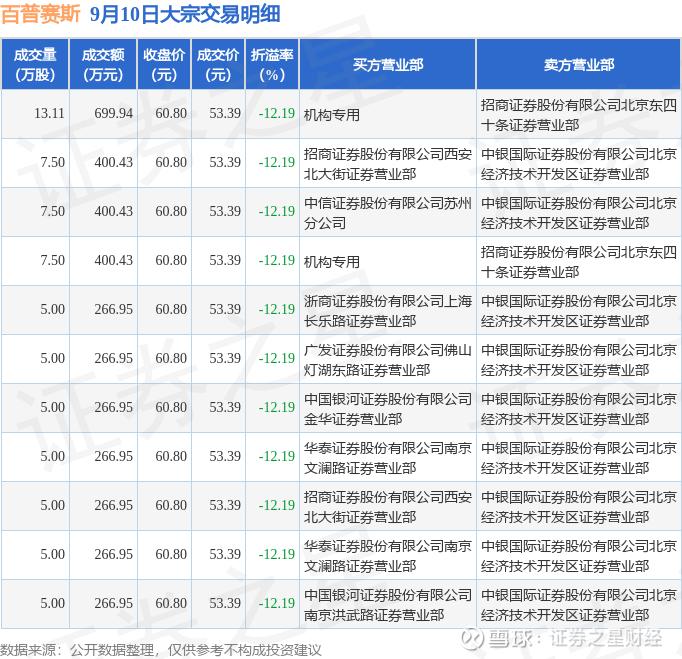Click 招商证券西安北大街 buyer in 5.00 row
The width and height of the screenshot is (682, 659).
[x=388, y=507]
